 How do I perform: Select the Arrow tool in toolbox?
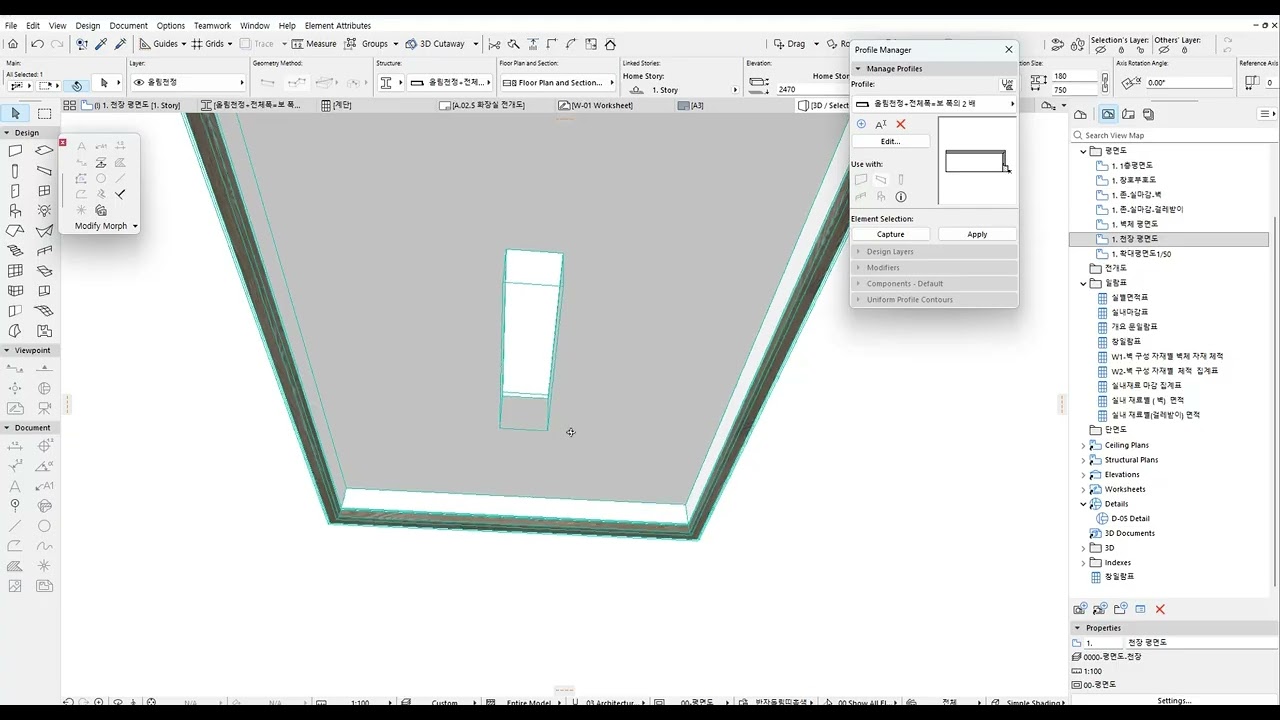15,114
